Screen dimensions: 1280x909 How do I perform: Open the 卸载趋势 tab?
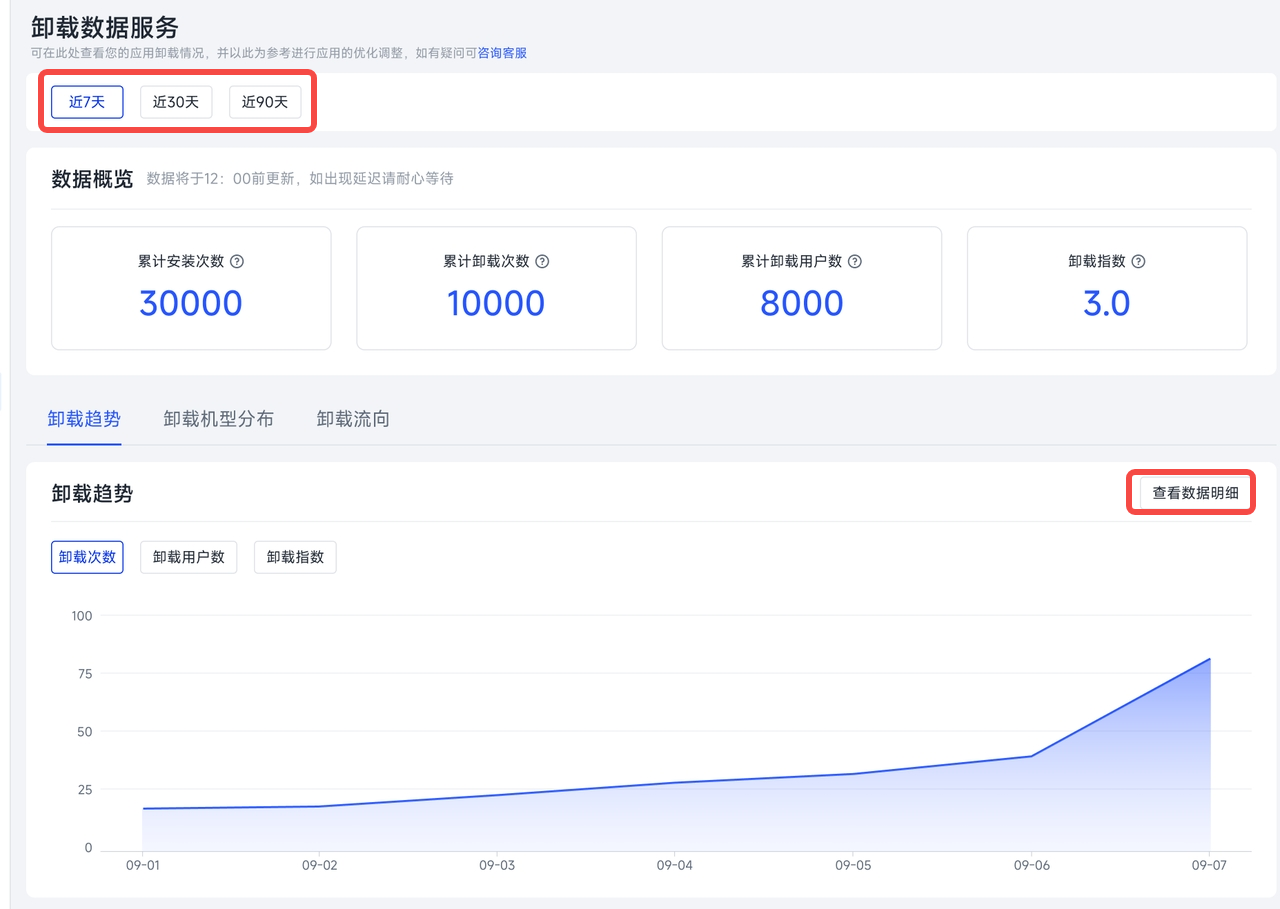click(x=84, y=419)
